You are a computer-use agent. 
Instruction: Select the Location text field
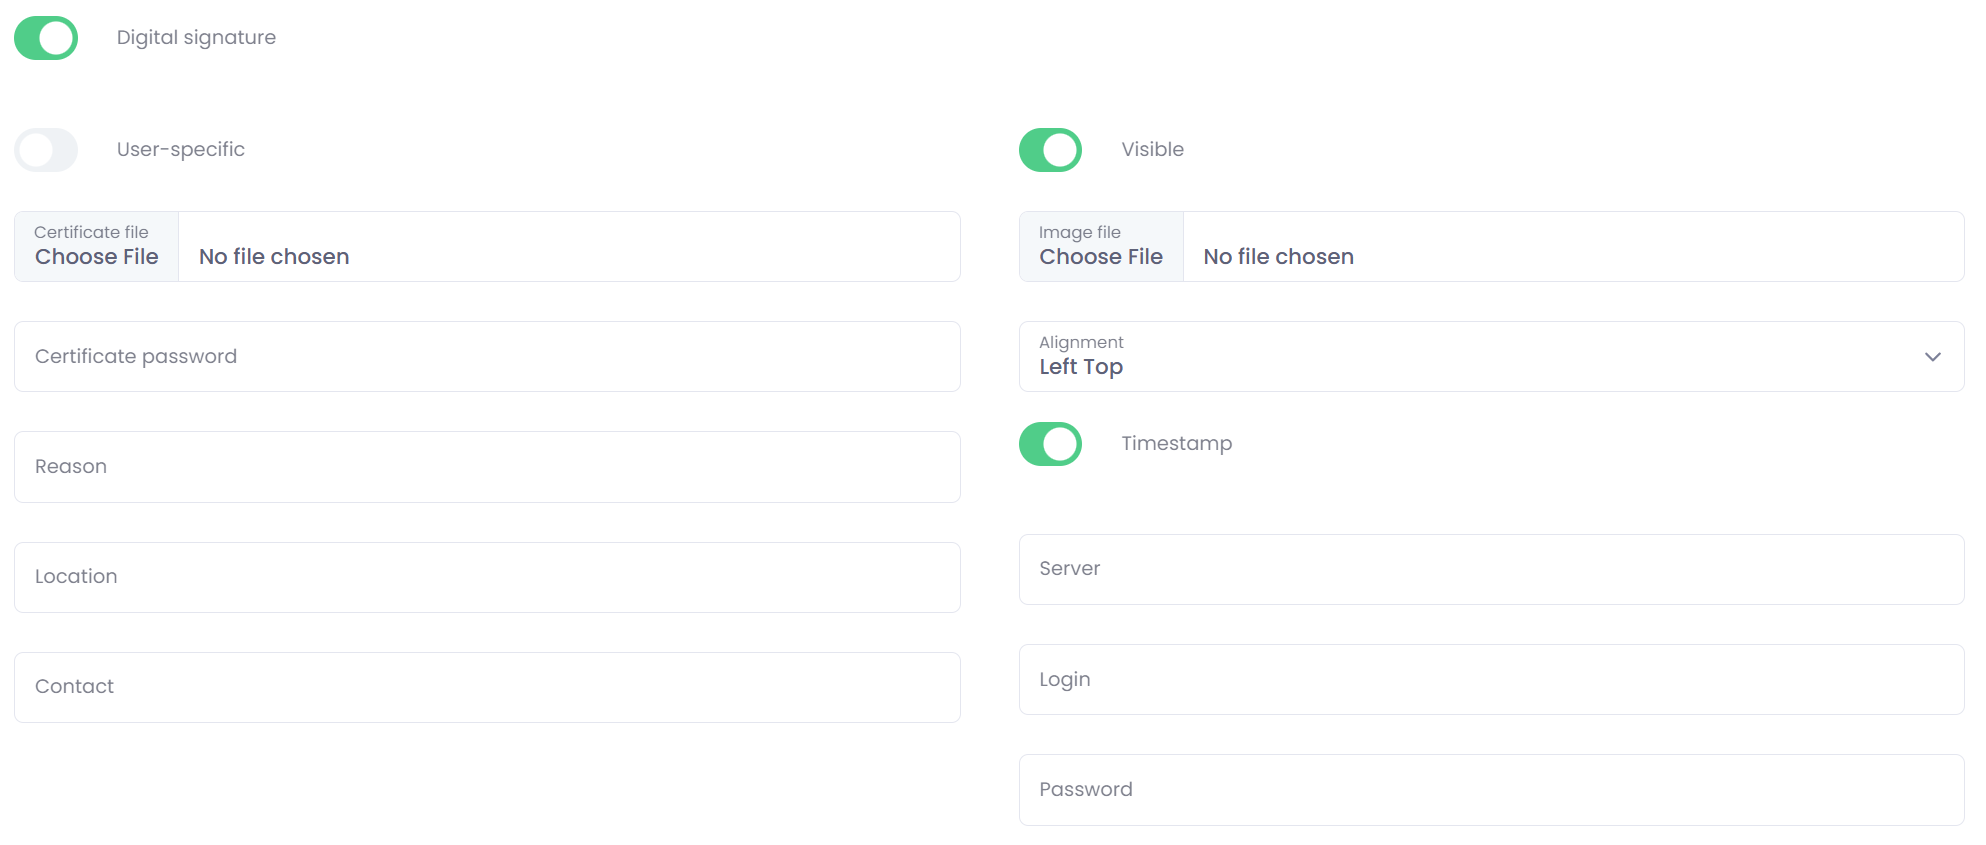point(487,577)
